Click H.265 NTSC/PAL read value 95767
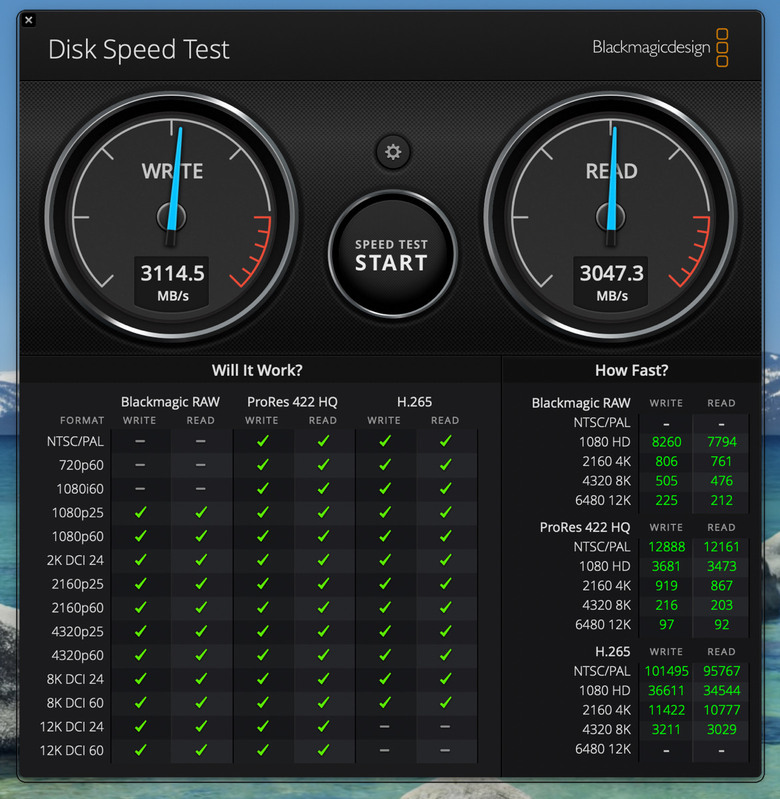 click(721, 671)
